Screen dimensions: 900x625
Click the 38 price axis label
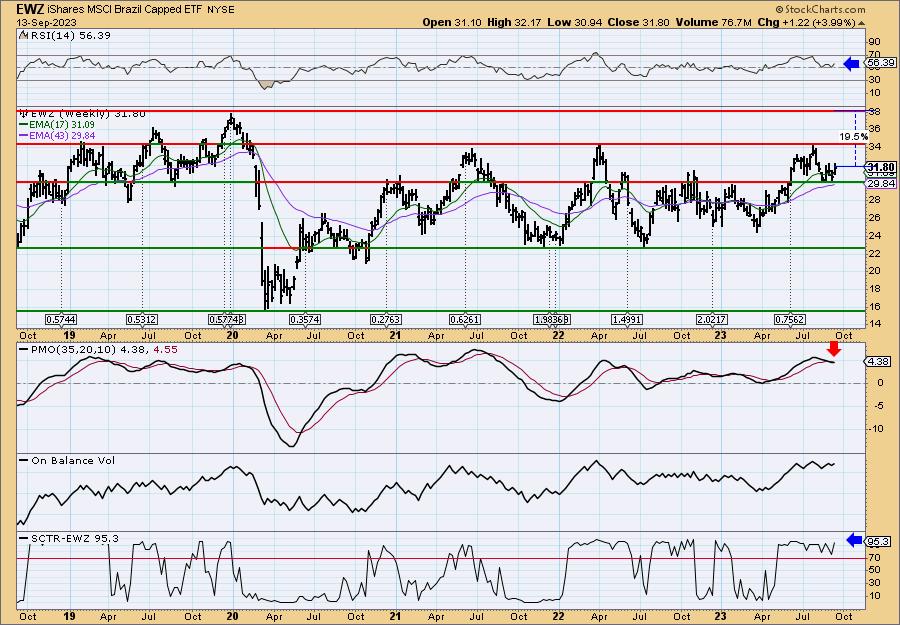pos(875,111)
